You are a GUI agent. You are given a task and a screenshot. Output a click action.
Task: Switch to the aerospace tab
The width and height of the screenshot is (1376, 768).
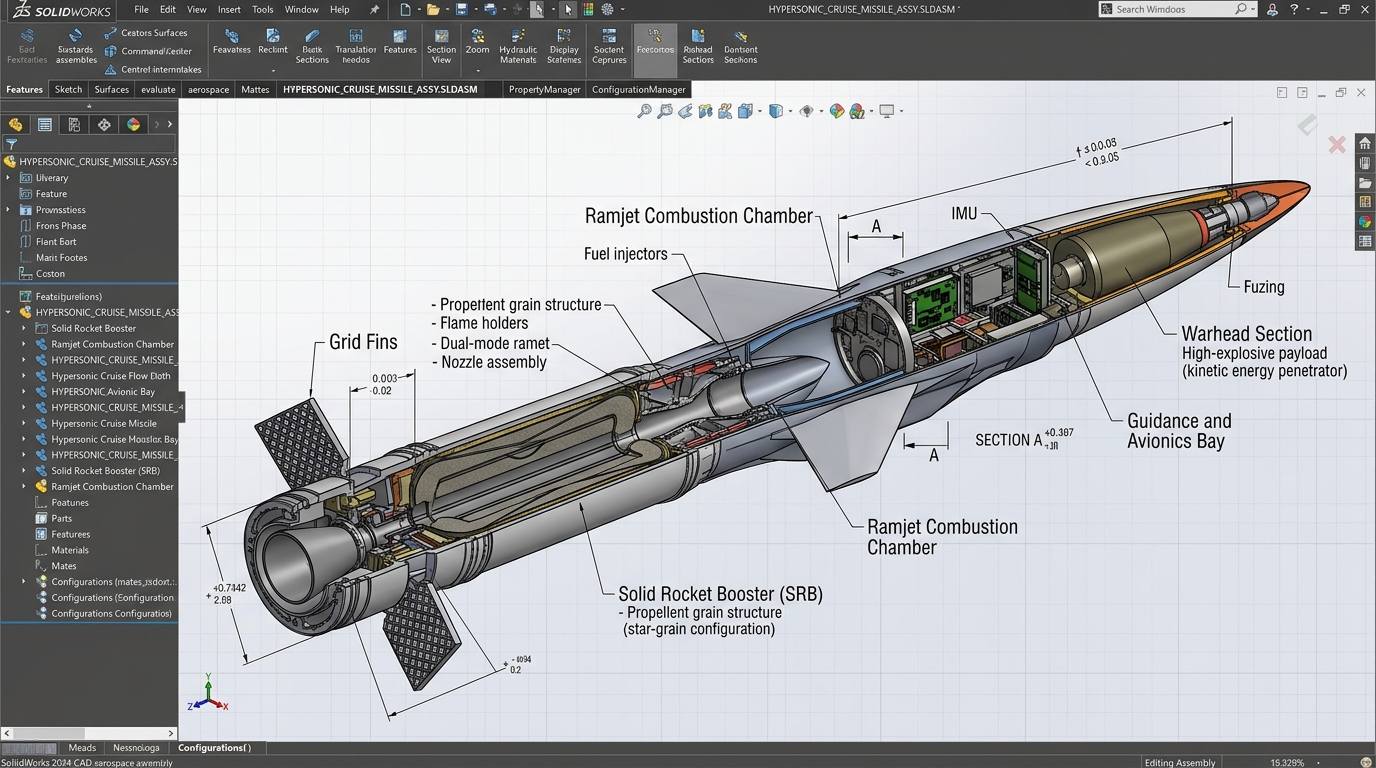pyautogui.click(x=209, y=89)
